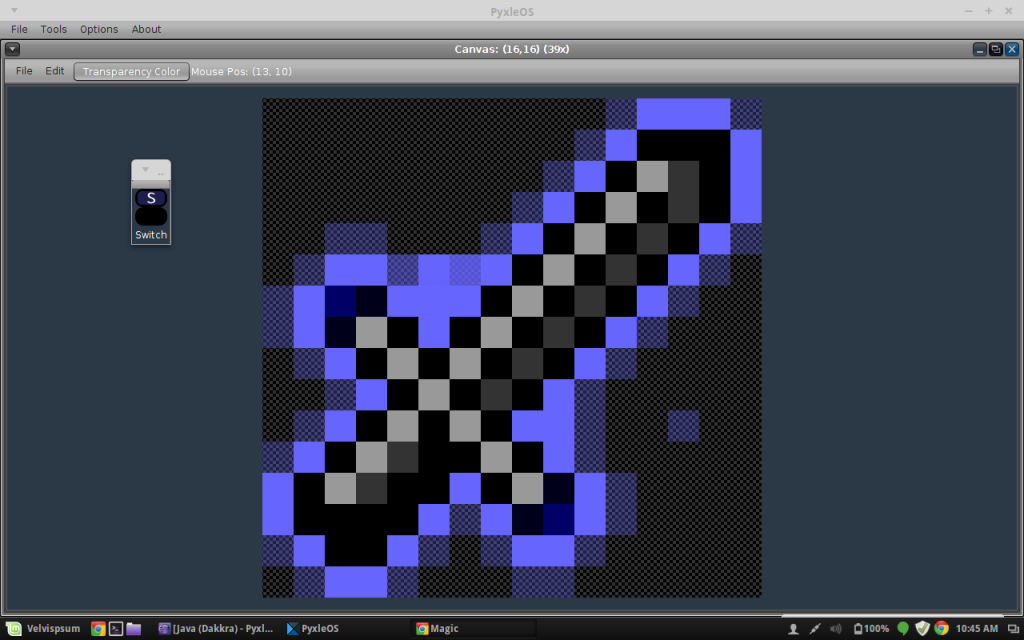Expand the dropdown arrow on the Switch palette
Viewport: 1024px width, 640px height.
point(143,169)
